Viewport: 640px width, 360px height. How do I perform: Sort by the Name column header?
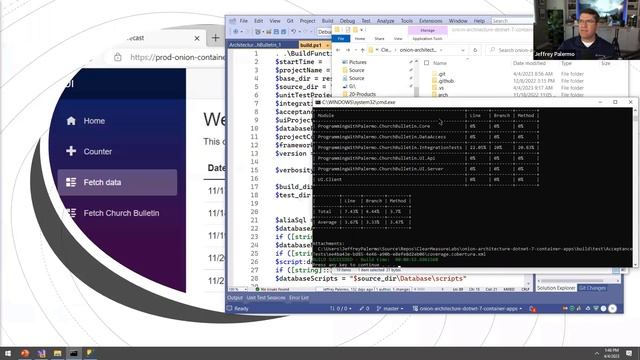[440, 63]
